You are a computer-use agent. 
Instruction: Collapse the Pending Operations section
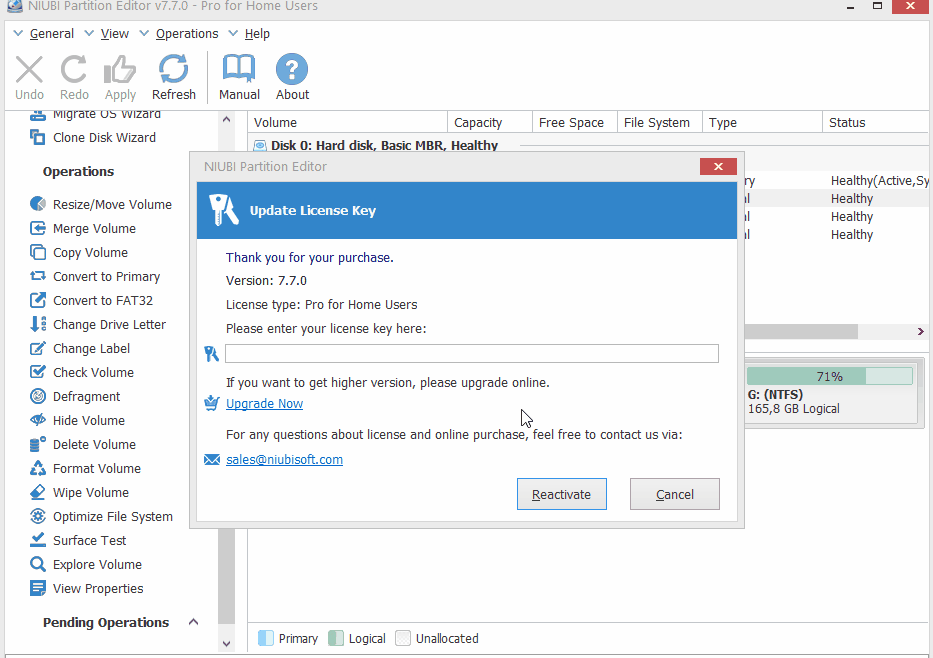193,622
